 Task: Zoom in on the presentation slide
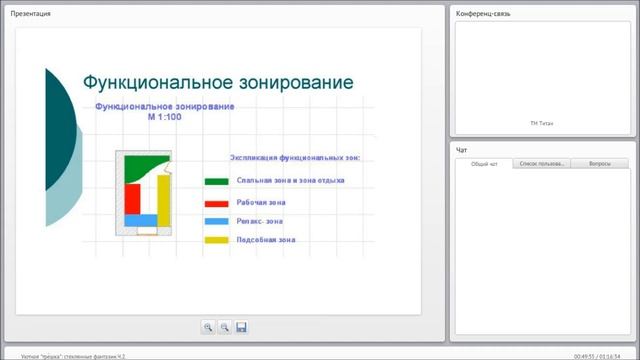(x=208, y=327)
